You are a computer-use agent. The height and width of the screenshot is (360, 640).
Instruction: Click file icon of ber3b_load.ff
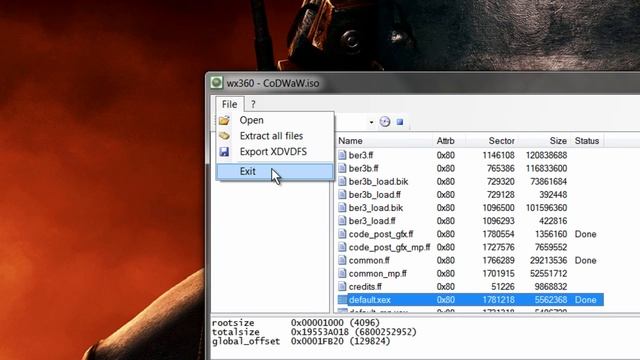[x=342, y=195]
